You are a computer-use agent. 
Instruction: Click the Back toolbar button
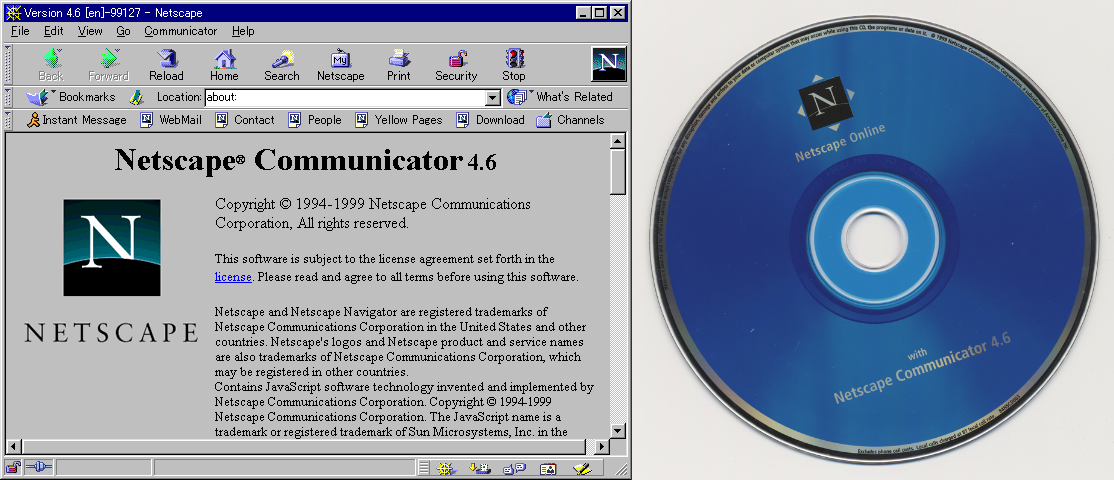click(50, 65)
